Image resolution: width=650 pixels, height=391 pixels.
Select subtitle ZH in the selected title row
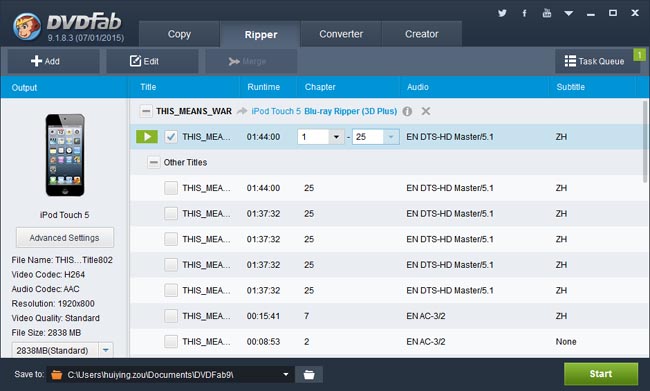[561, 137]
